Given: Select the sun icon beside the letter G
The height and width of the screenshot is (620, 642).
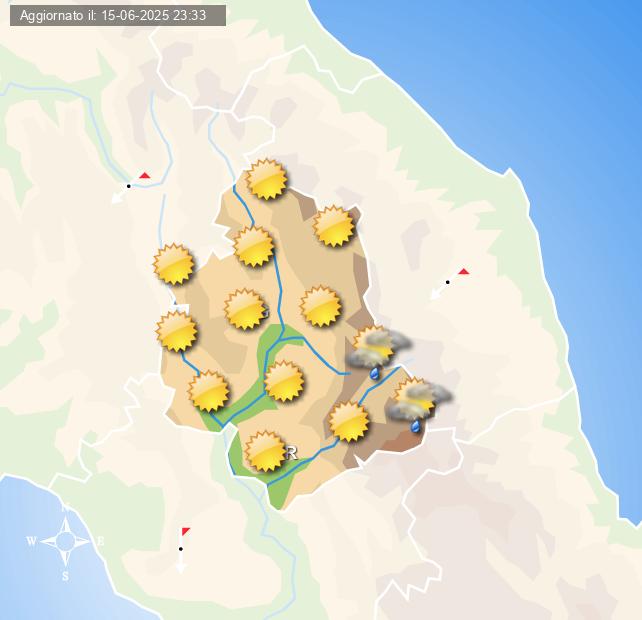Looking at the screenshot, I should point(245,309).
